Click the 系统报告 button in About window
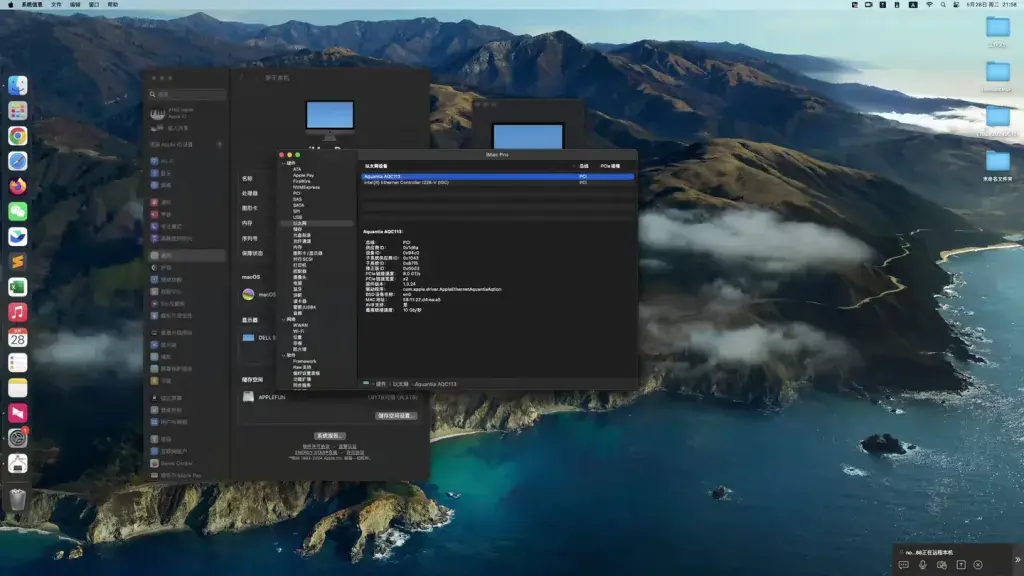 pyautogui.click(x=329, y=436)
